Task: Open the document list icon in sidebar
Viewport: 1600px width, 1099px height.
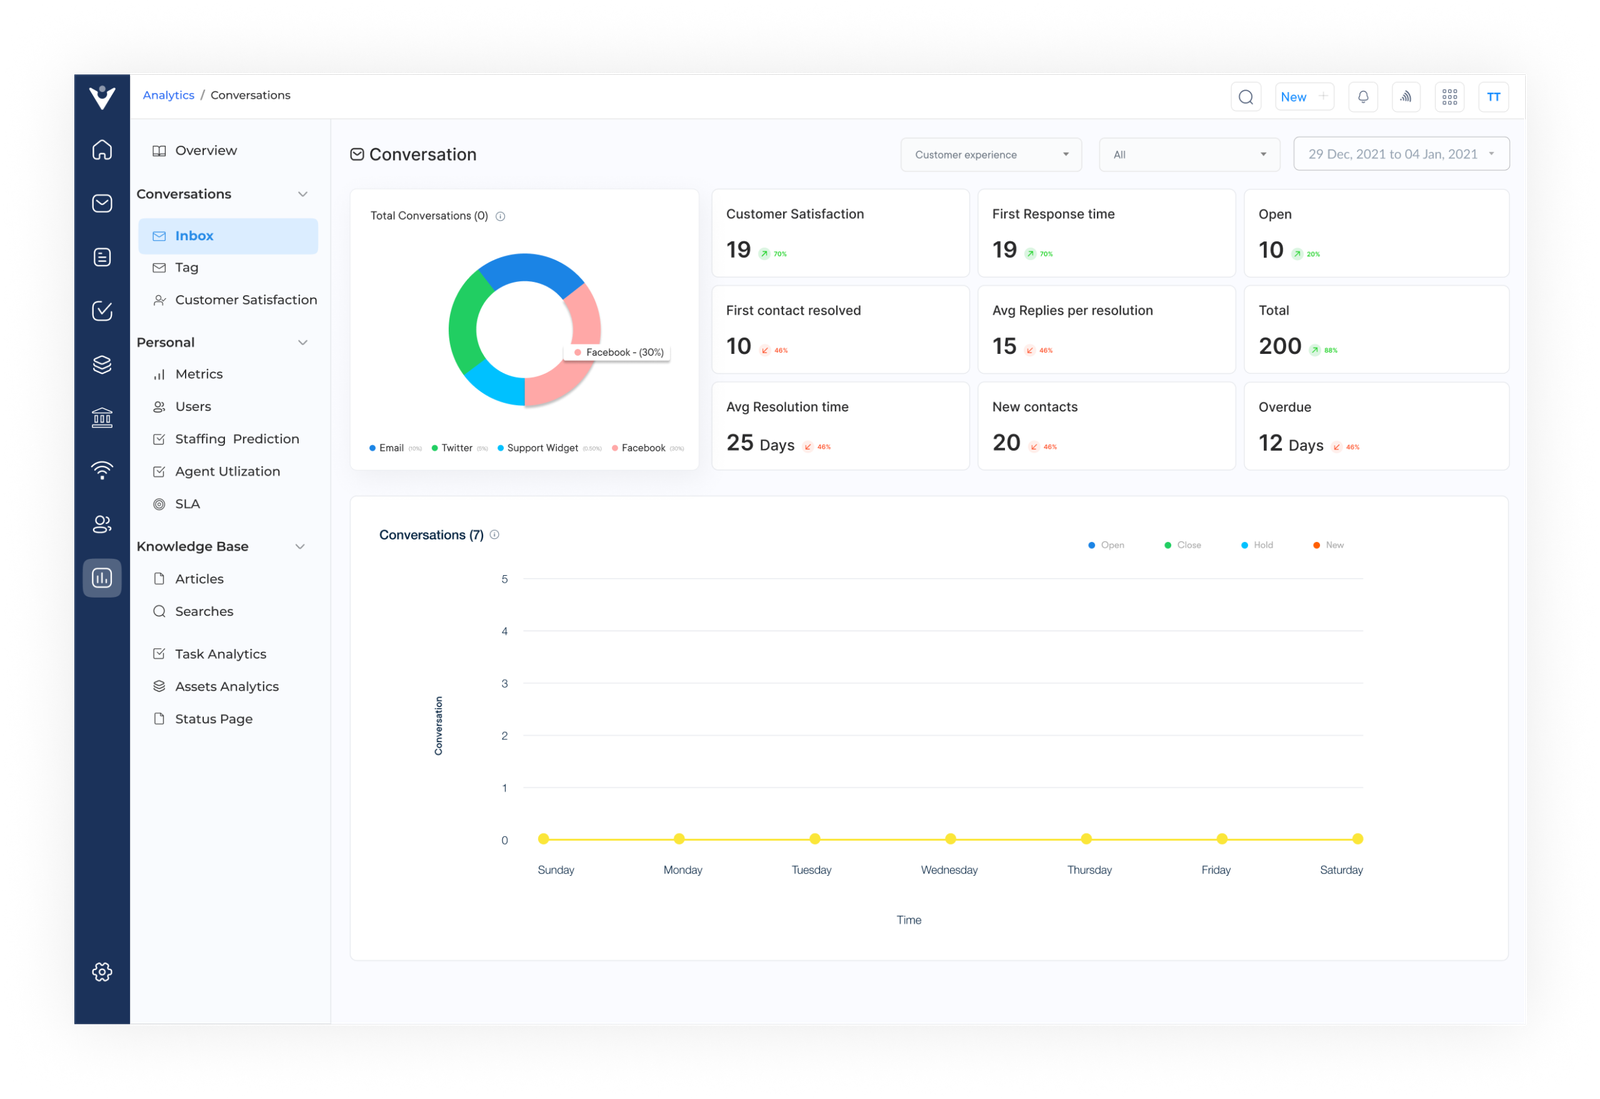Action: [102, 257]
